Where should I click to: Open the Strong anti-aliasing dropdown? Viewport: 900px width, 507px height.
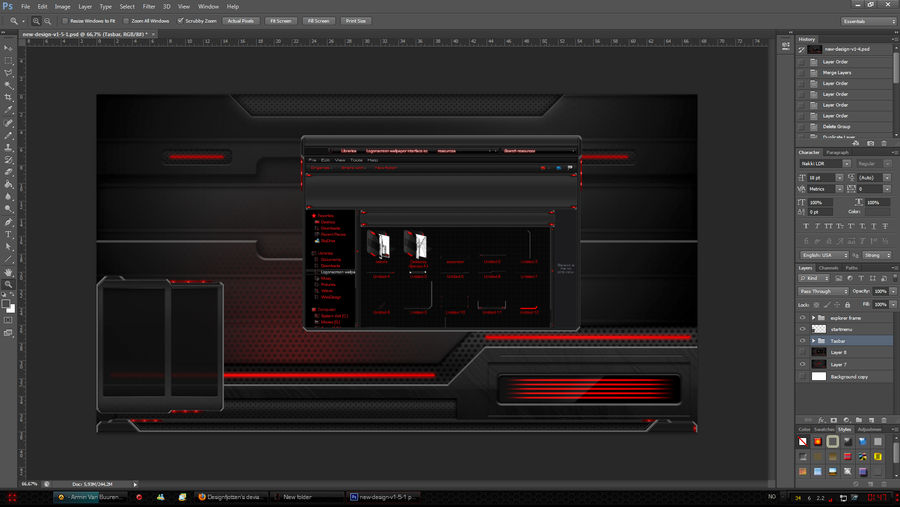point(877,255)
